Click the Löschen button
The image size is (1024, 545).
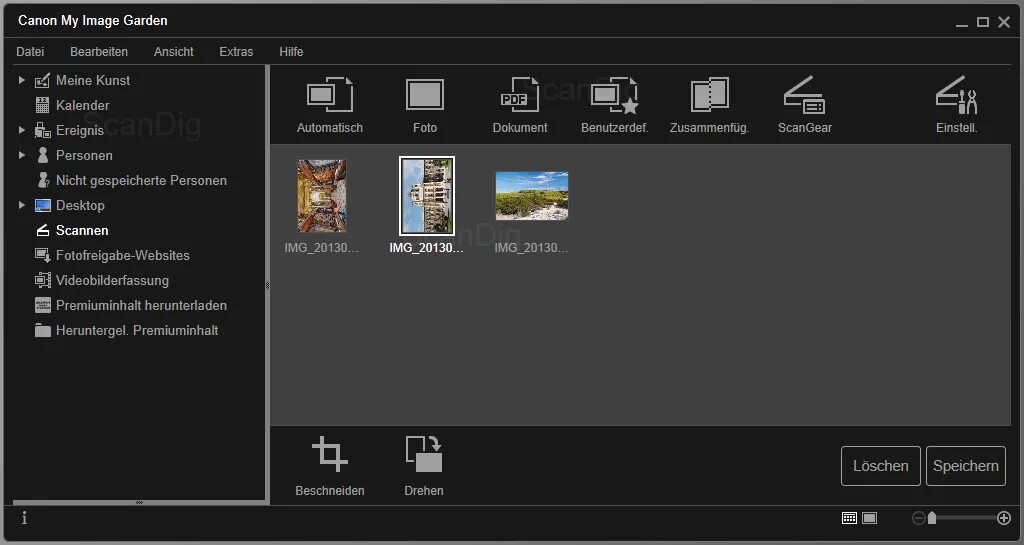[x=880, y=466]
